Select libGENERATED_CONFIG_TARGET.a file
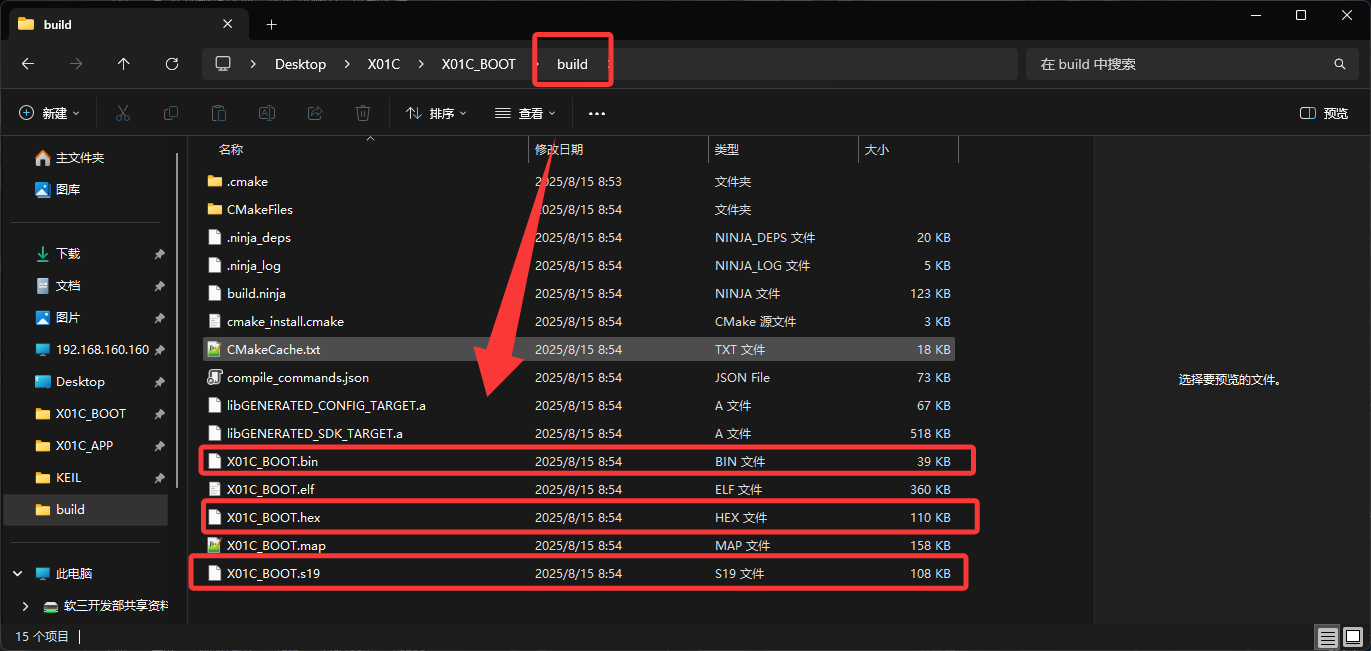This screenshot has width=1371, height=651. point(578,406)
